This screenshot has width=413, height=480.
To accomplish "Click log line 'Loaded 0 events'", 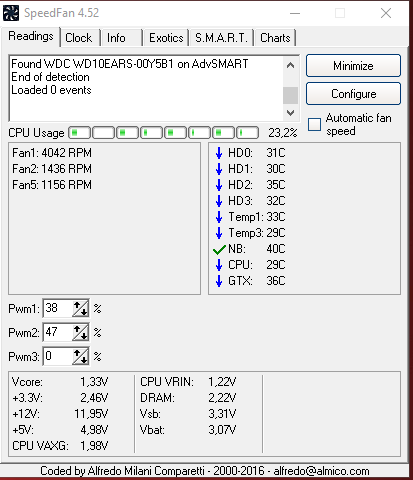I will point(51,90).
